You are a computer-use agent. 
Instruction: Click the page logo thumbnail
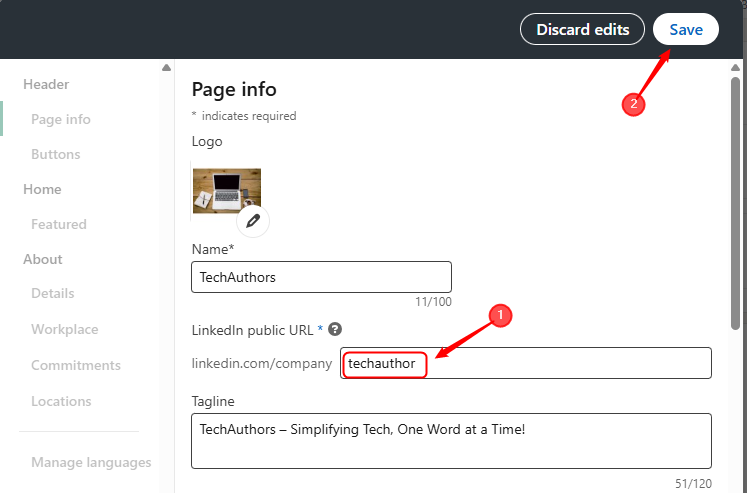tap(227, 191)
